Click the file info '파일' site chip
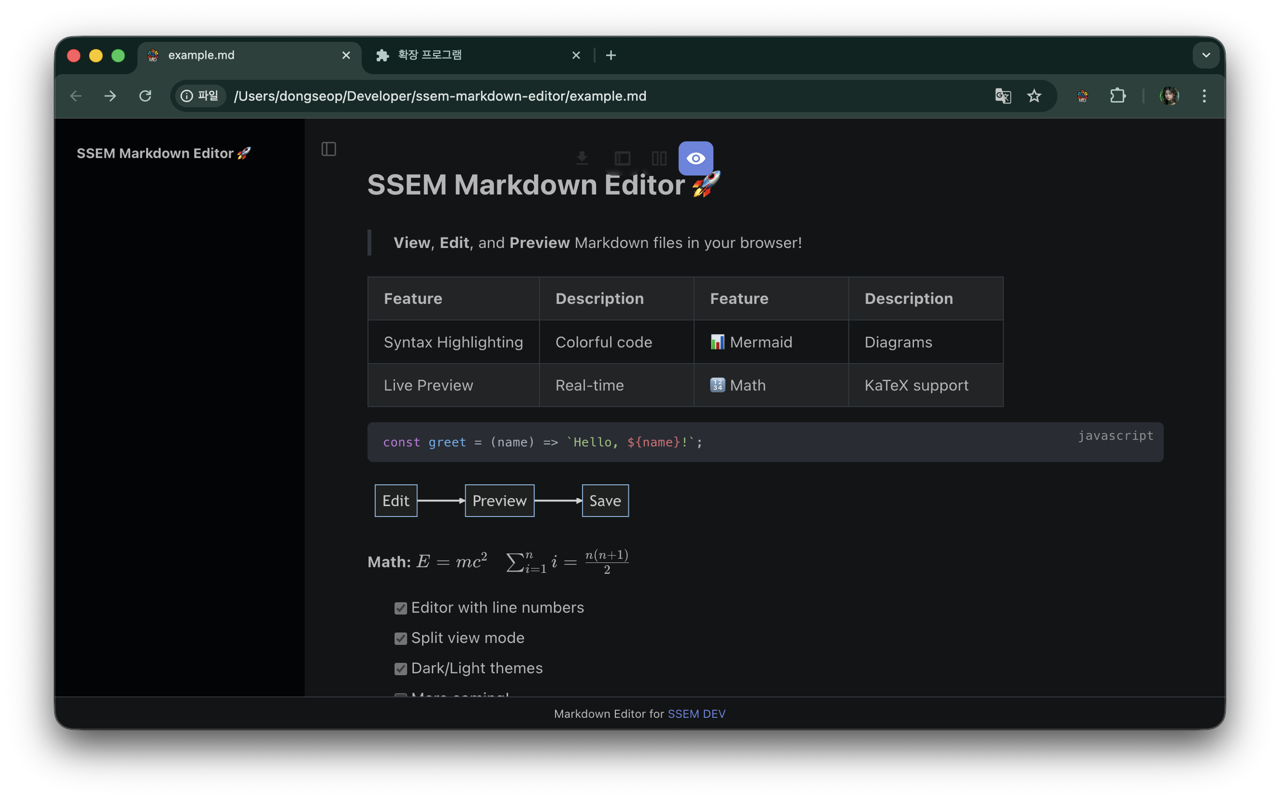This screenshot has height=800, width=1280. point(199,96)
